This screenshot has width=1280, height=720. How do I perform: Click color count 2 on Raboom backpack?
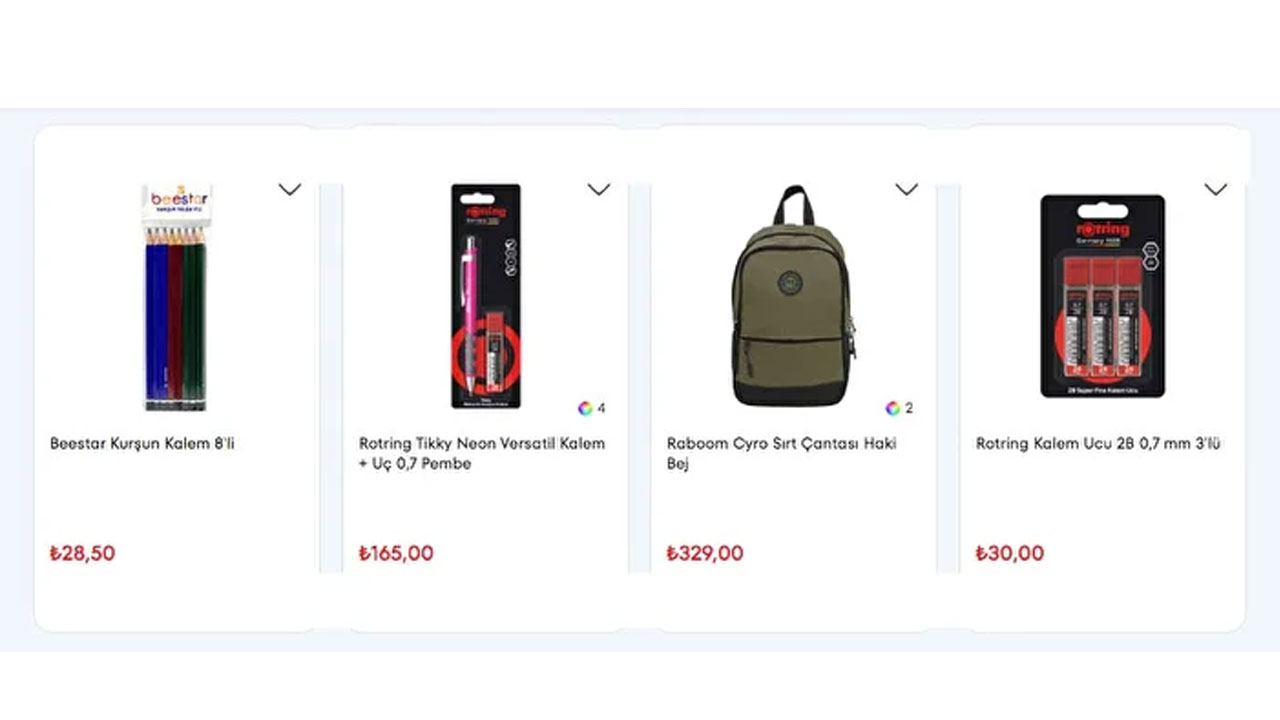[909, 408]
